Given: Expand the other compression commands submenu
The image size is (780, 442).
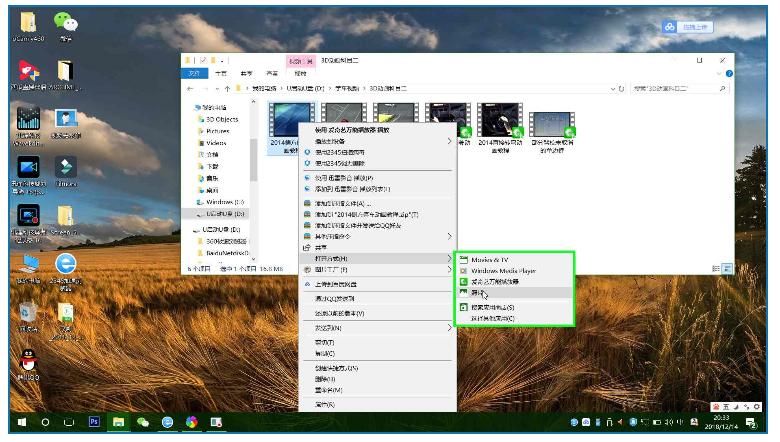Looking at the screenshot, I should (x=449, y=236).
